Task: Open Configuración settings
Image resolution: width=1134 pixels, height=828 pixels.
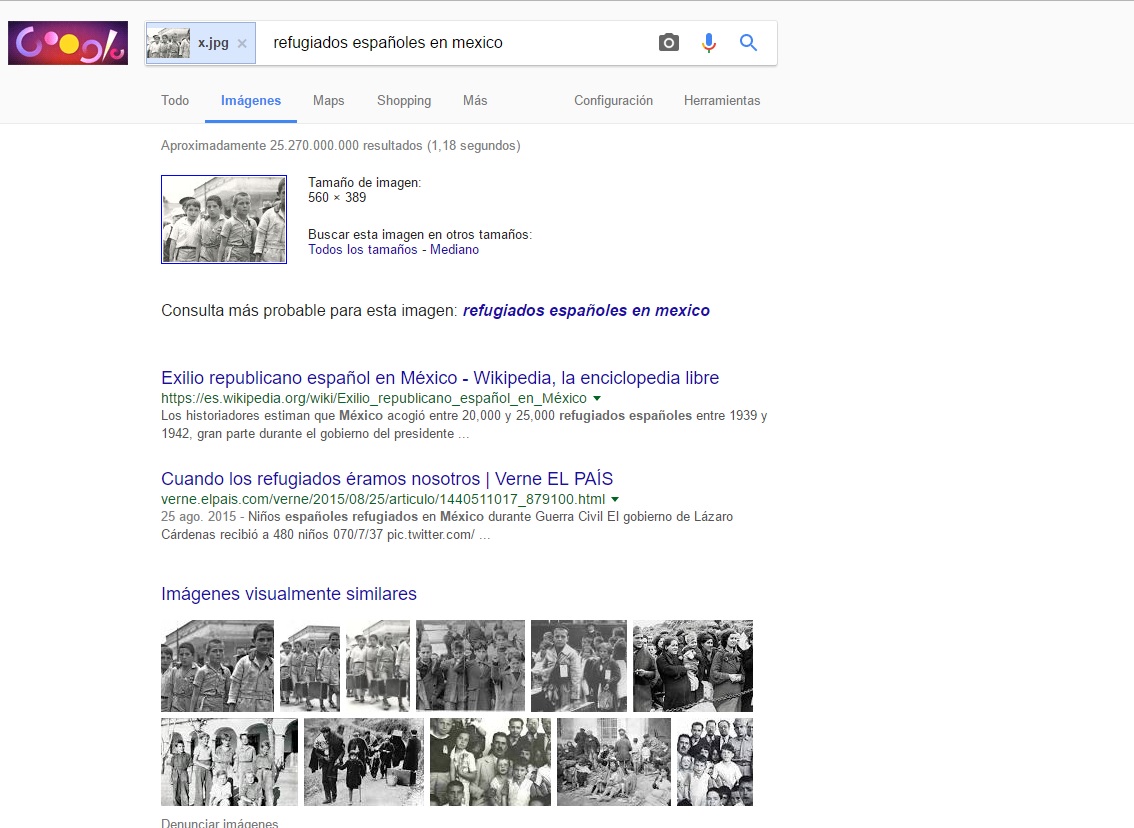Action: coord(613,101)
